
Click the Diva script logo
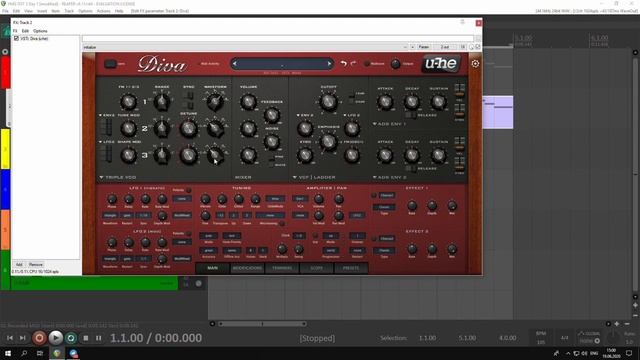[x=162, y=64]
